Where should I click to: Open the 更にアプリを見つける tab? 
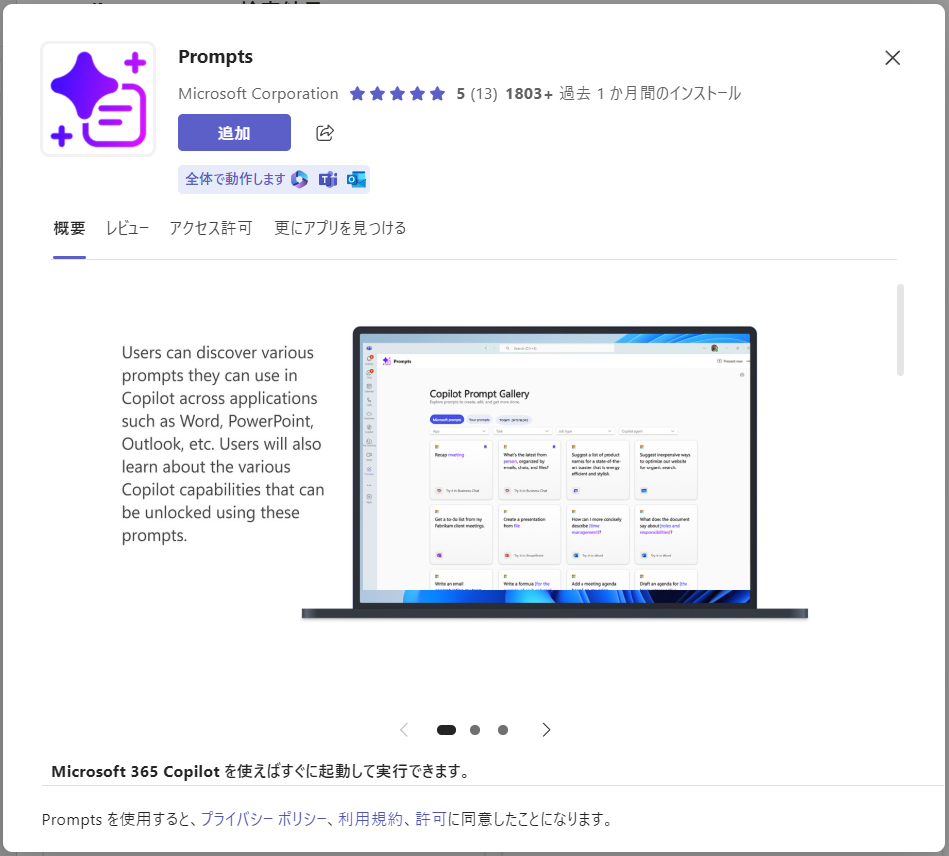tap(340, 228)
